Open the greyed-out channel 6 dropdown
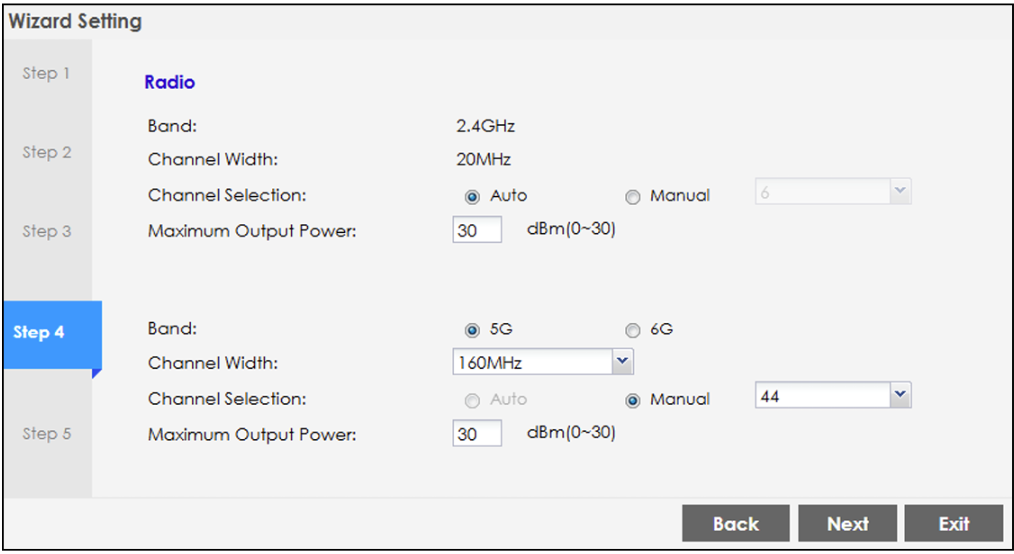 832,193
